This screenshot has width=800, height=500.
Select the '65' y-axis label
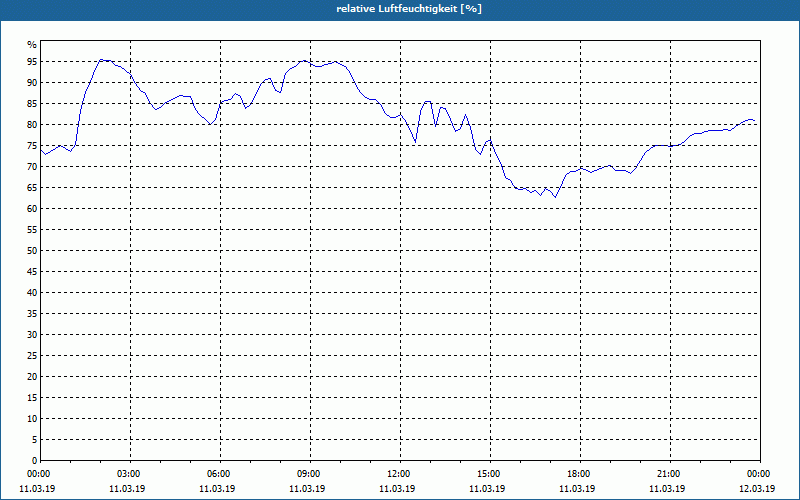point(32,188)
